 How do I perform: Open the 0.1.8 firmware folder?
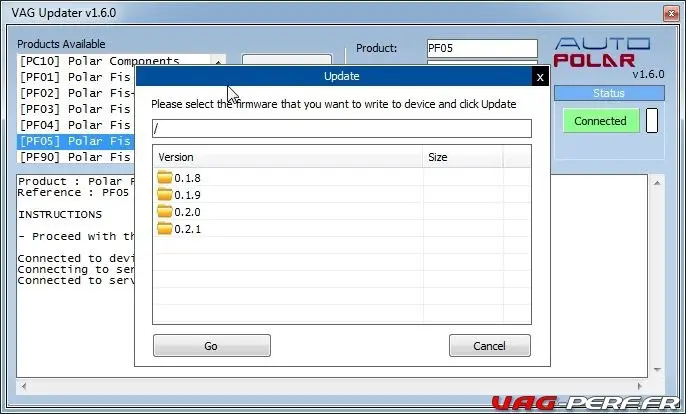tap(179, 178)
